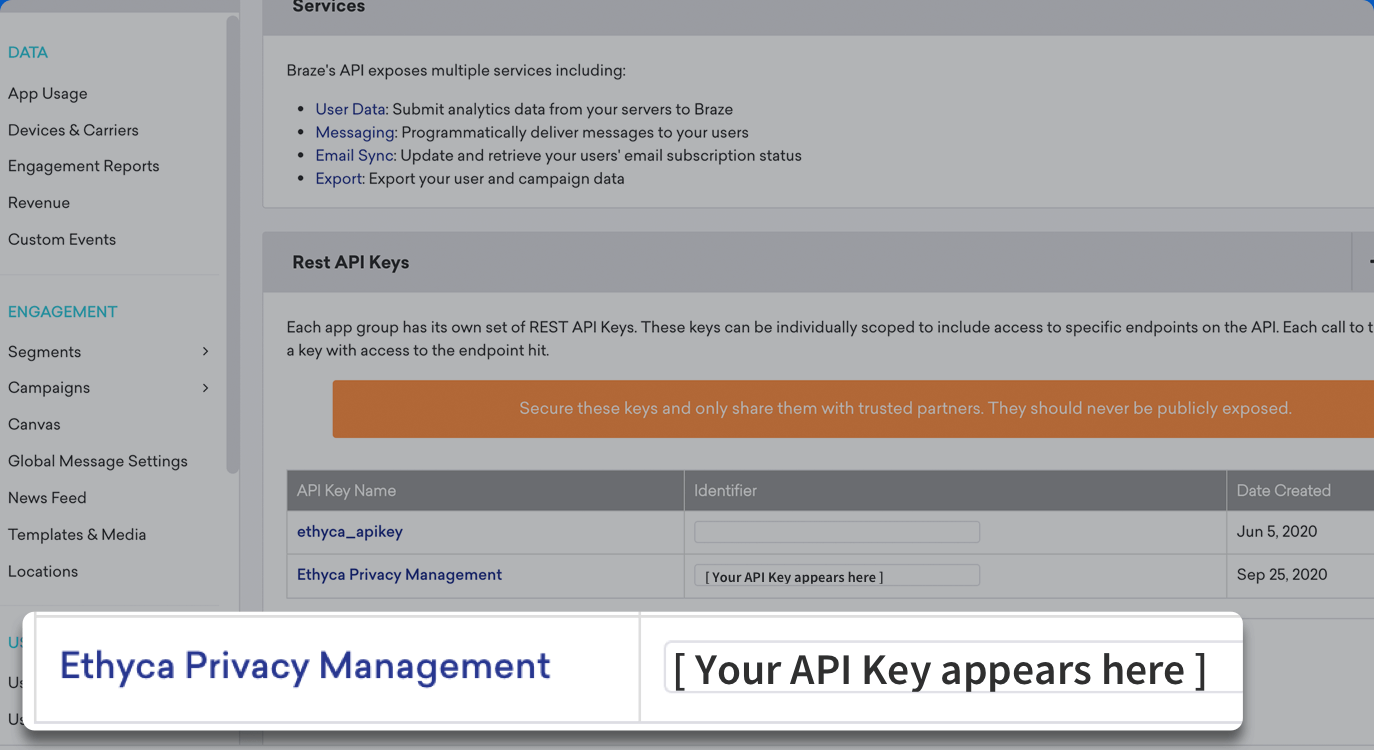Image resolution: width=1374 pixels, height=750 pixels.
Task: Follow the Email Sync link
Action: point(355,155)
